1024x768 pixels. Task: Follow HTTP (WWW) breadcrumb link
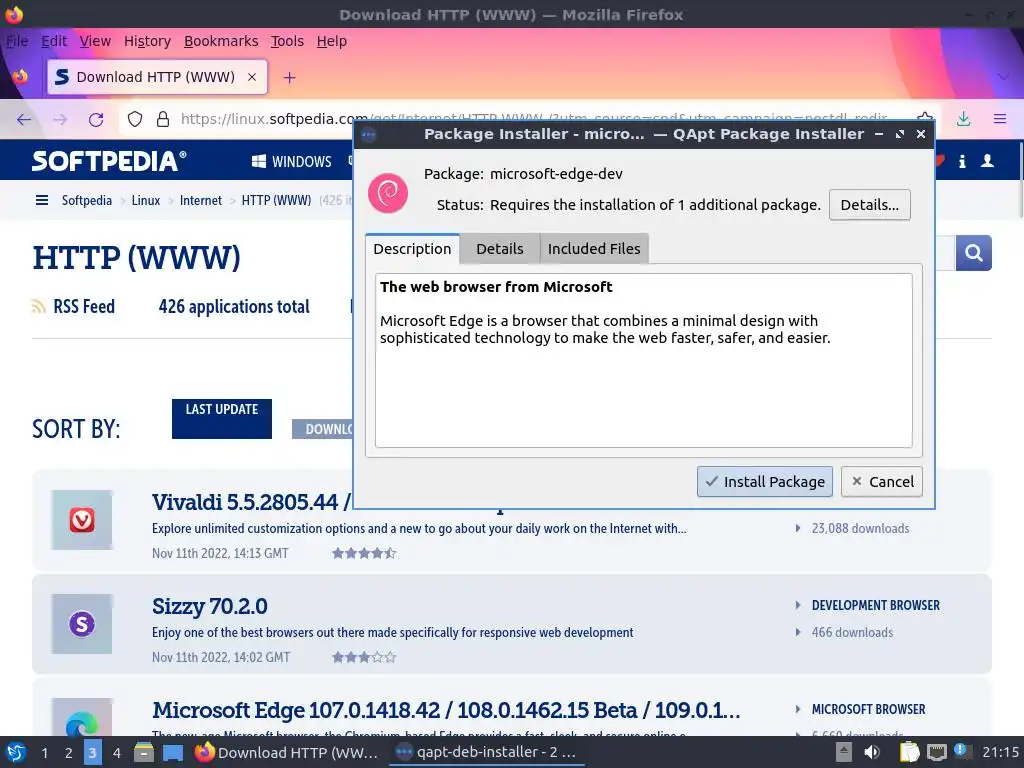click(x=276, y=200)
